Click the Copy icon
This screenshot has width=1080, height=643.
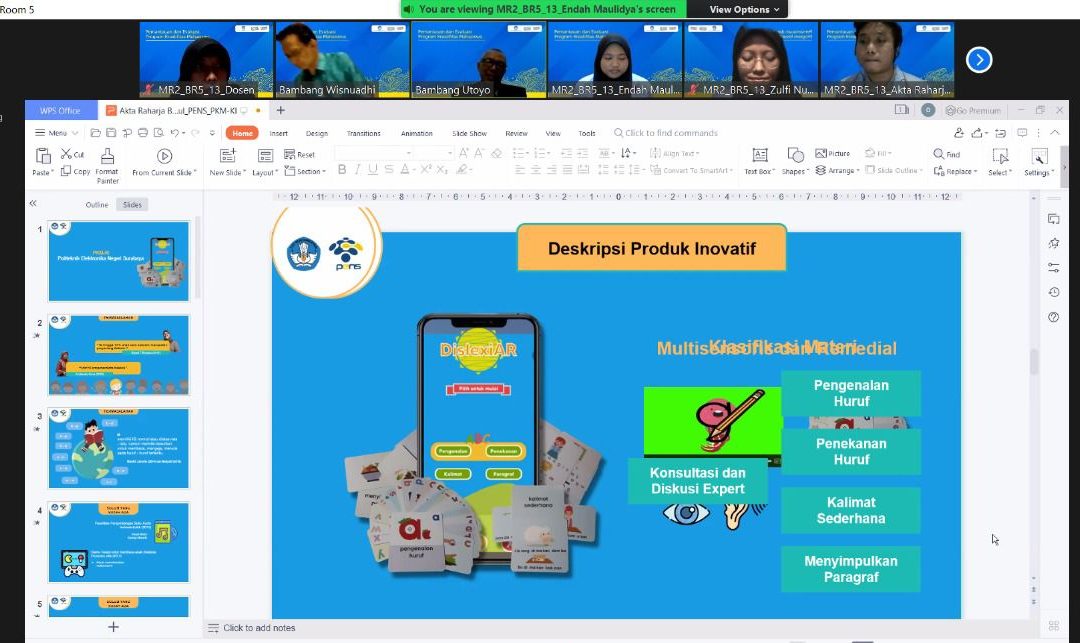point(66,171)
